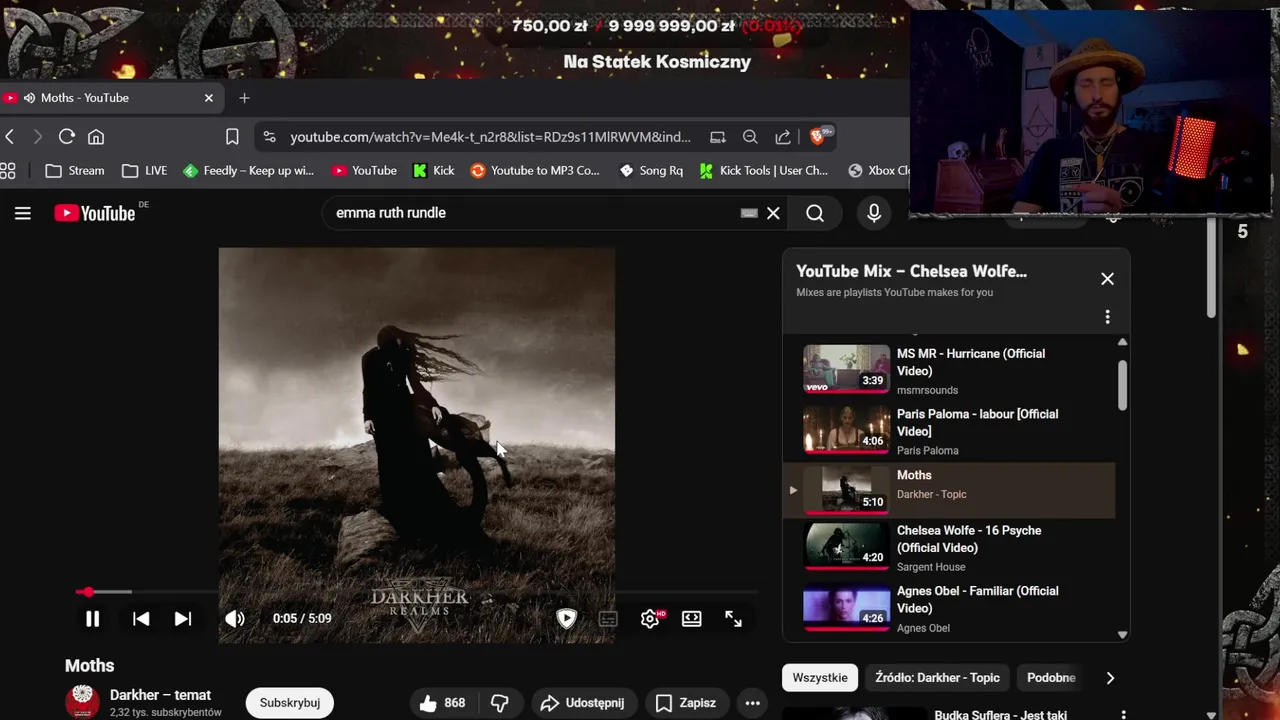Run search with magnifier button
This screenshot has height=720, width=1280.
(815, 213)
